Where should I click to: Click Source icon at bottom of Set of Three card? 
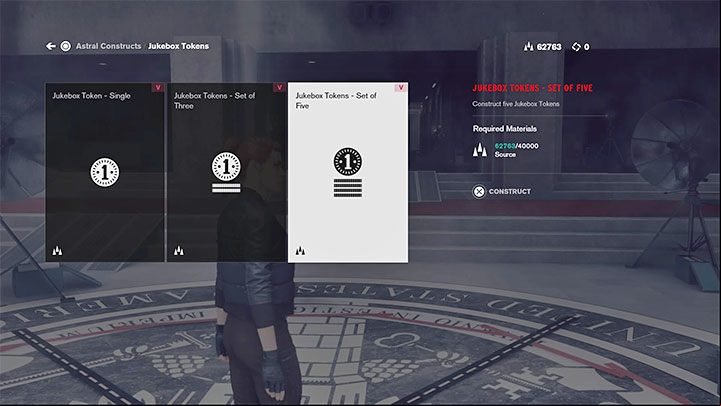pyautogui.click(x=178, y=251)
